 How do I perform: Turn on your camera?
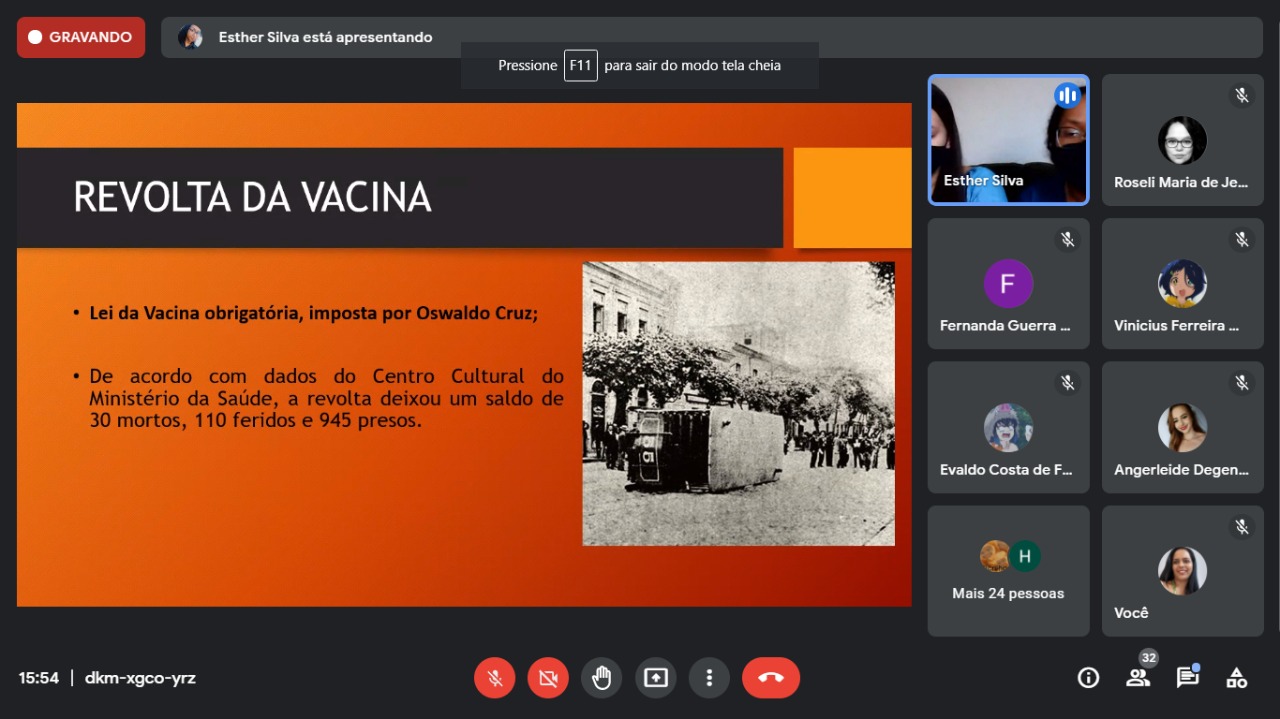point(548,678)
